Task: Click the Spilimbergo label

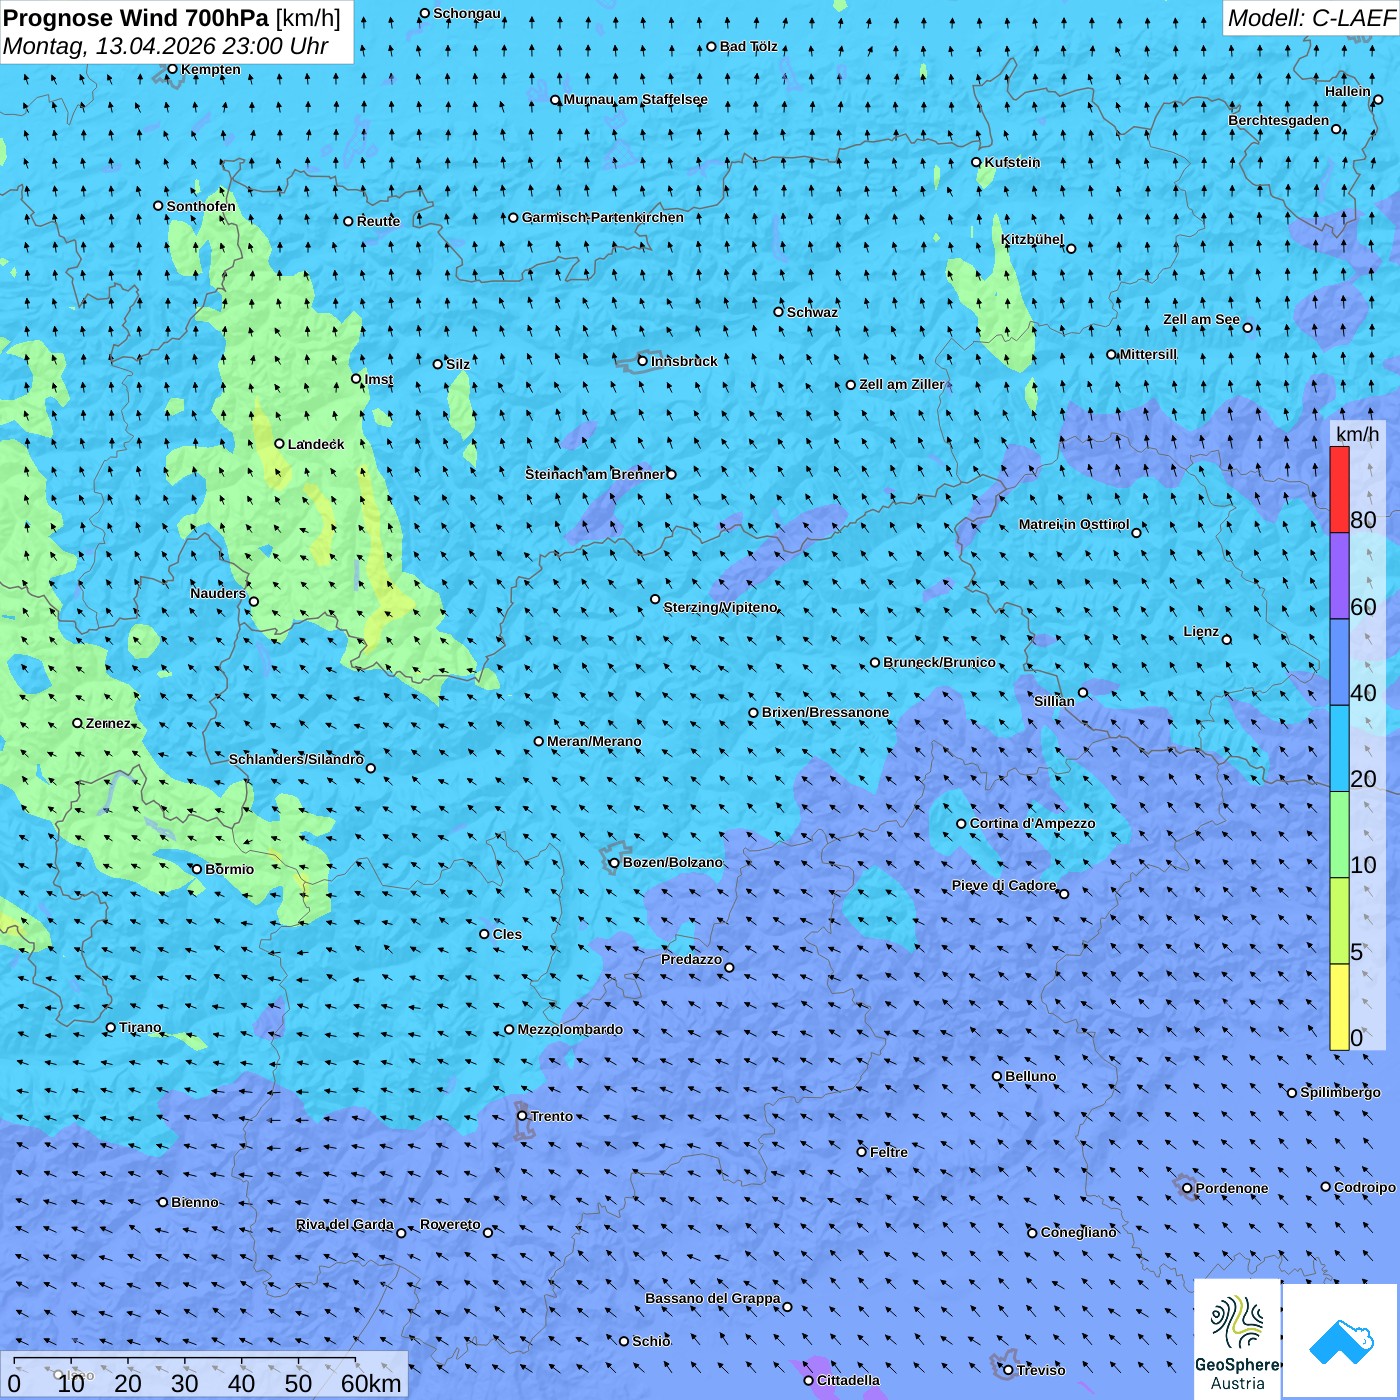Action: pyautogui.click(x=1340, y=1092)
